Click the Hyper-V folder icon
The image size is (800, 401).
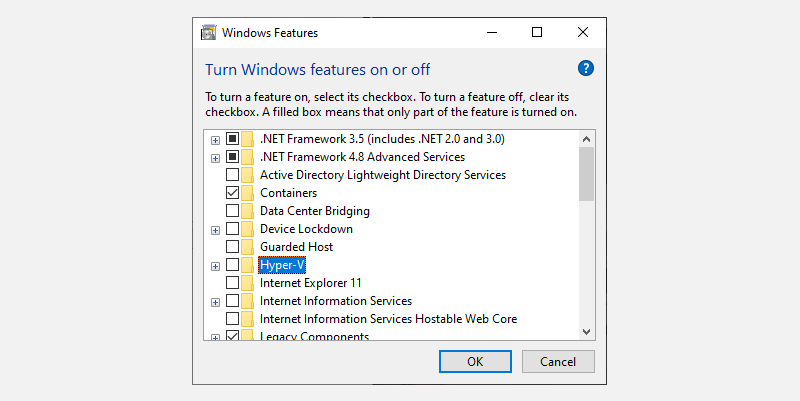point(247,265)
